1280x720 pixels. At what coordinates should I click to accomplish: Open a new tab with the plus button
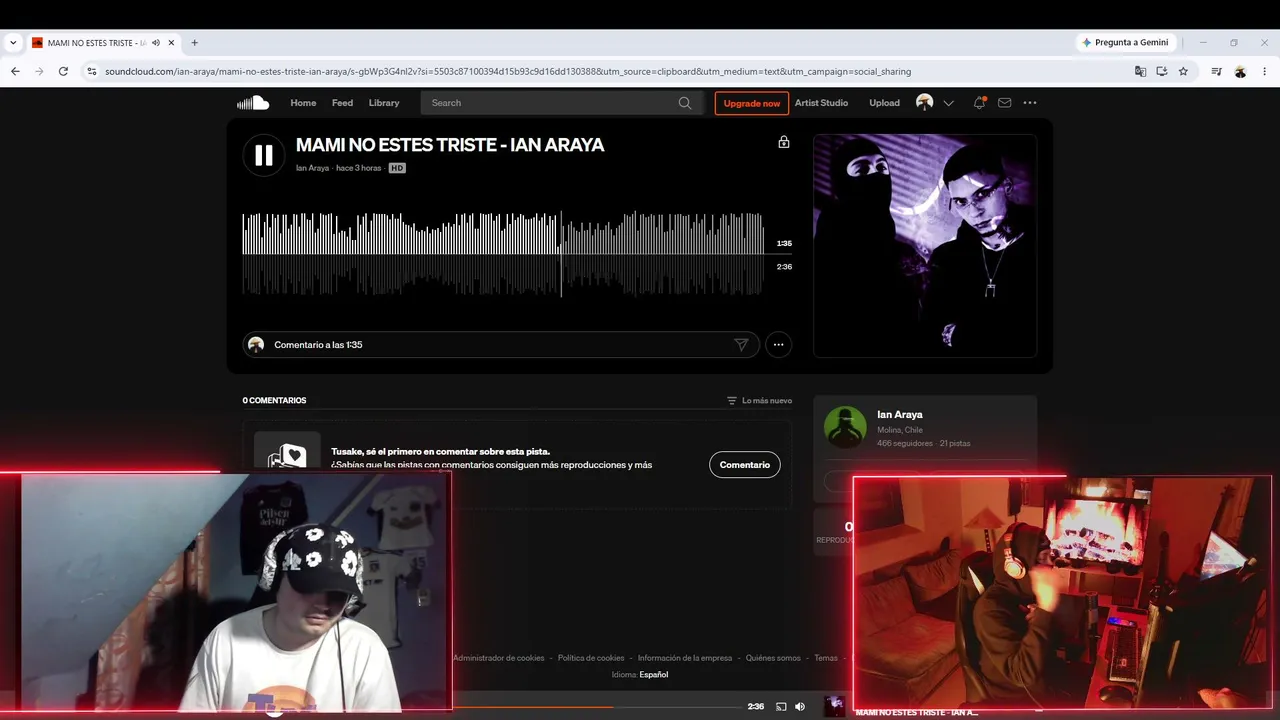(x=195, y=43)
